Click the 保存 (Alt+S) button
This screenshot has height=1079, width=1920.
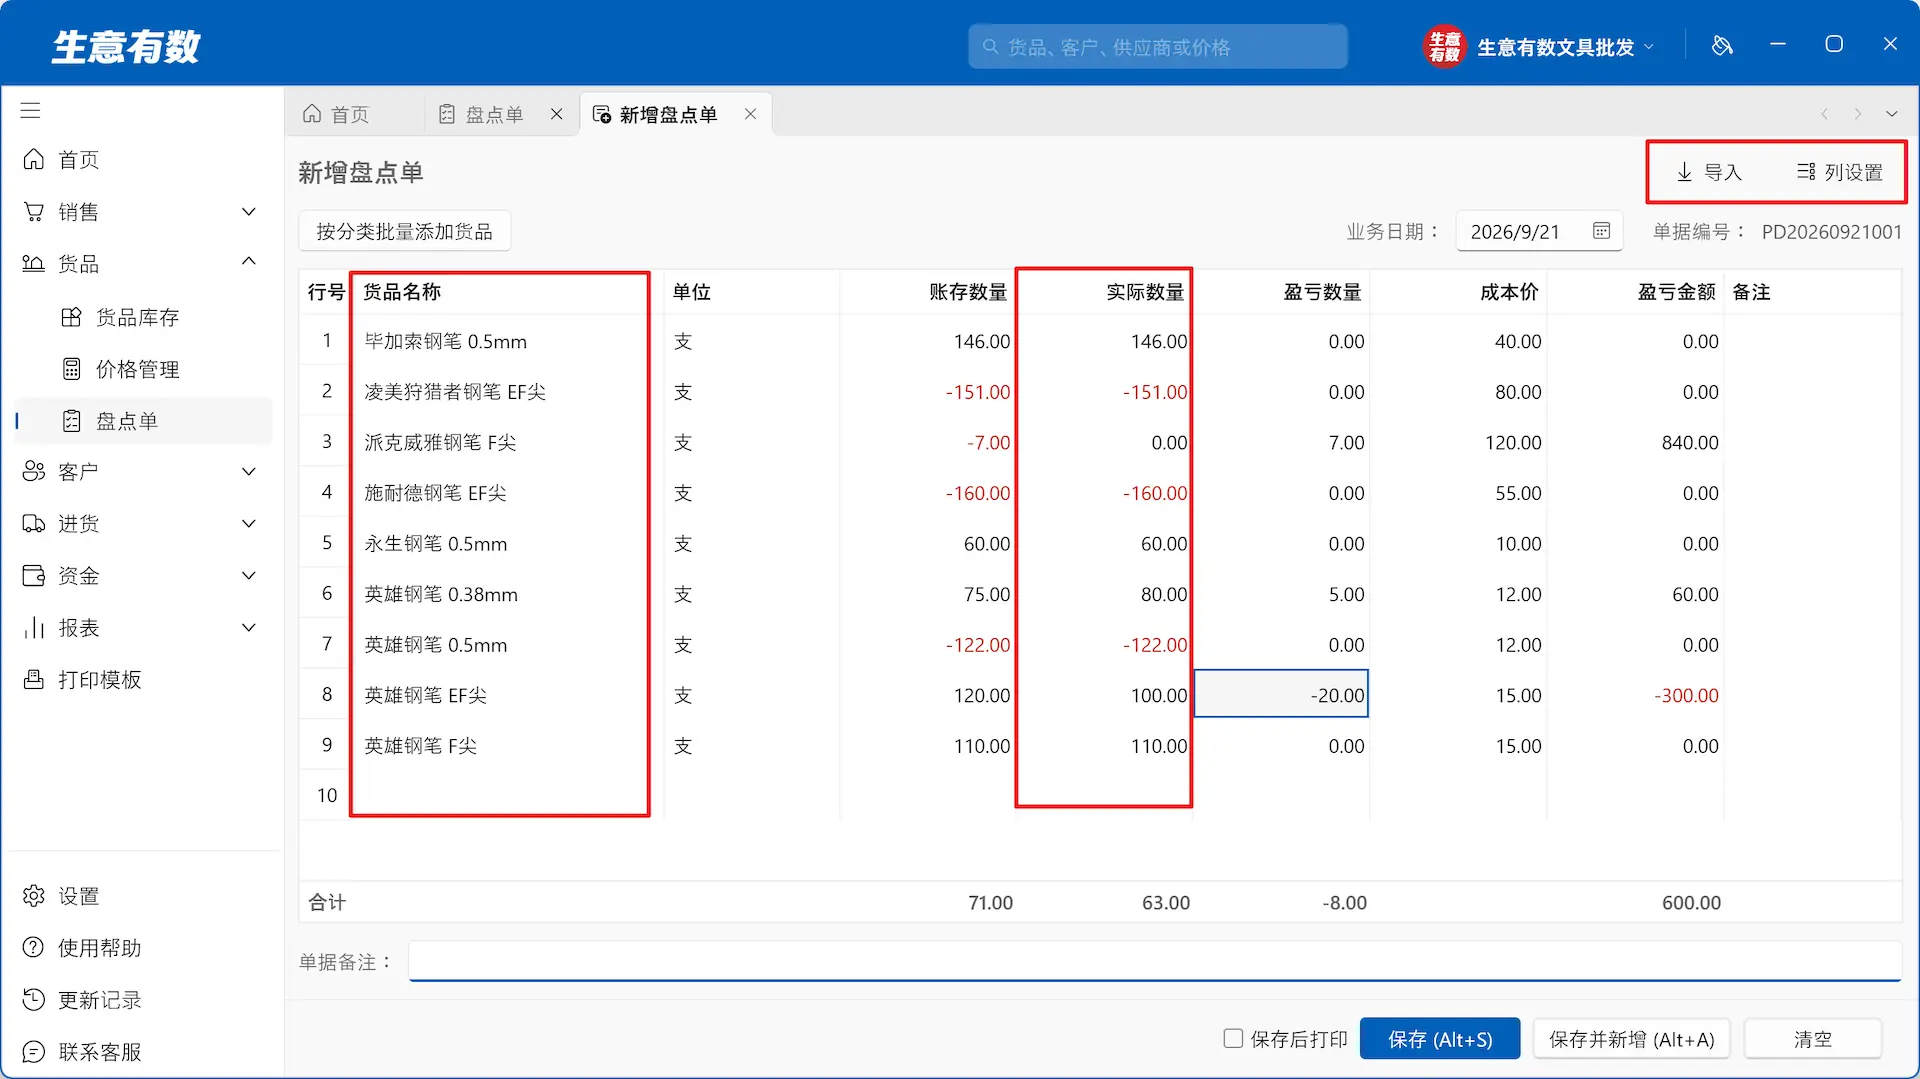(1440, 1039)
